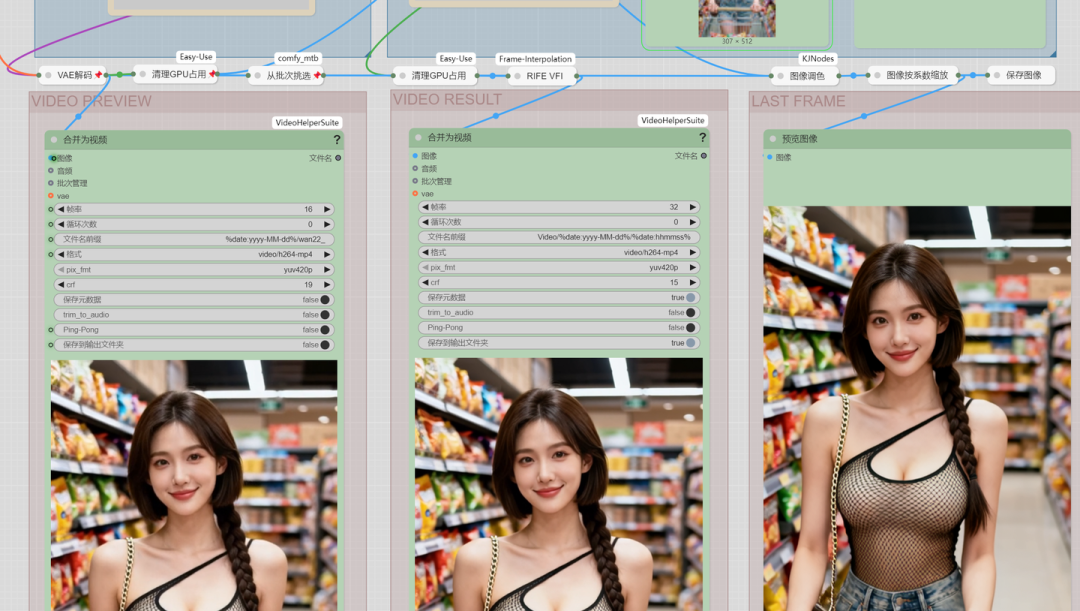Click collapse dot of 预览图像 node

coord(773,139)
